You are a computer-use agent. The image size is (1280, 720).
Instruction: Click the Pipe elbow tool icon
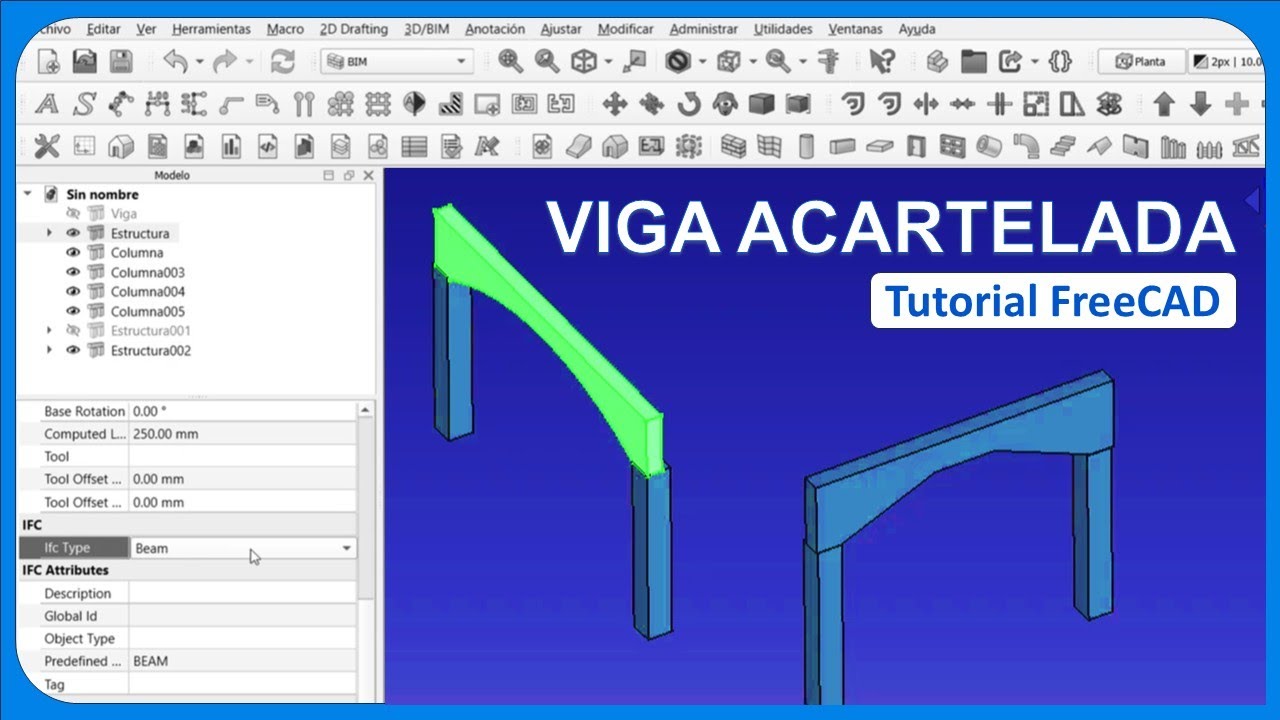pyautogui.click(x=1026, y=147)
